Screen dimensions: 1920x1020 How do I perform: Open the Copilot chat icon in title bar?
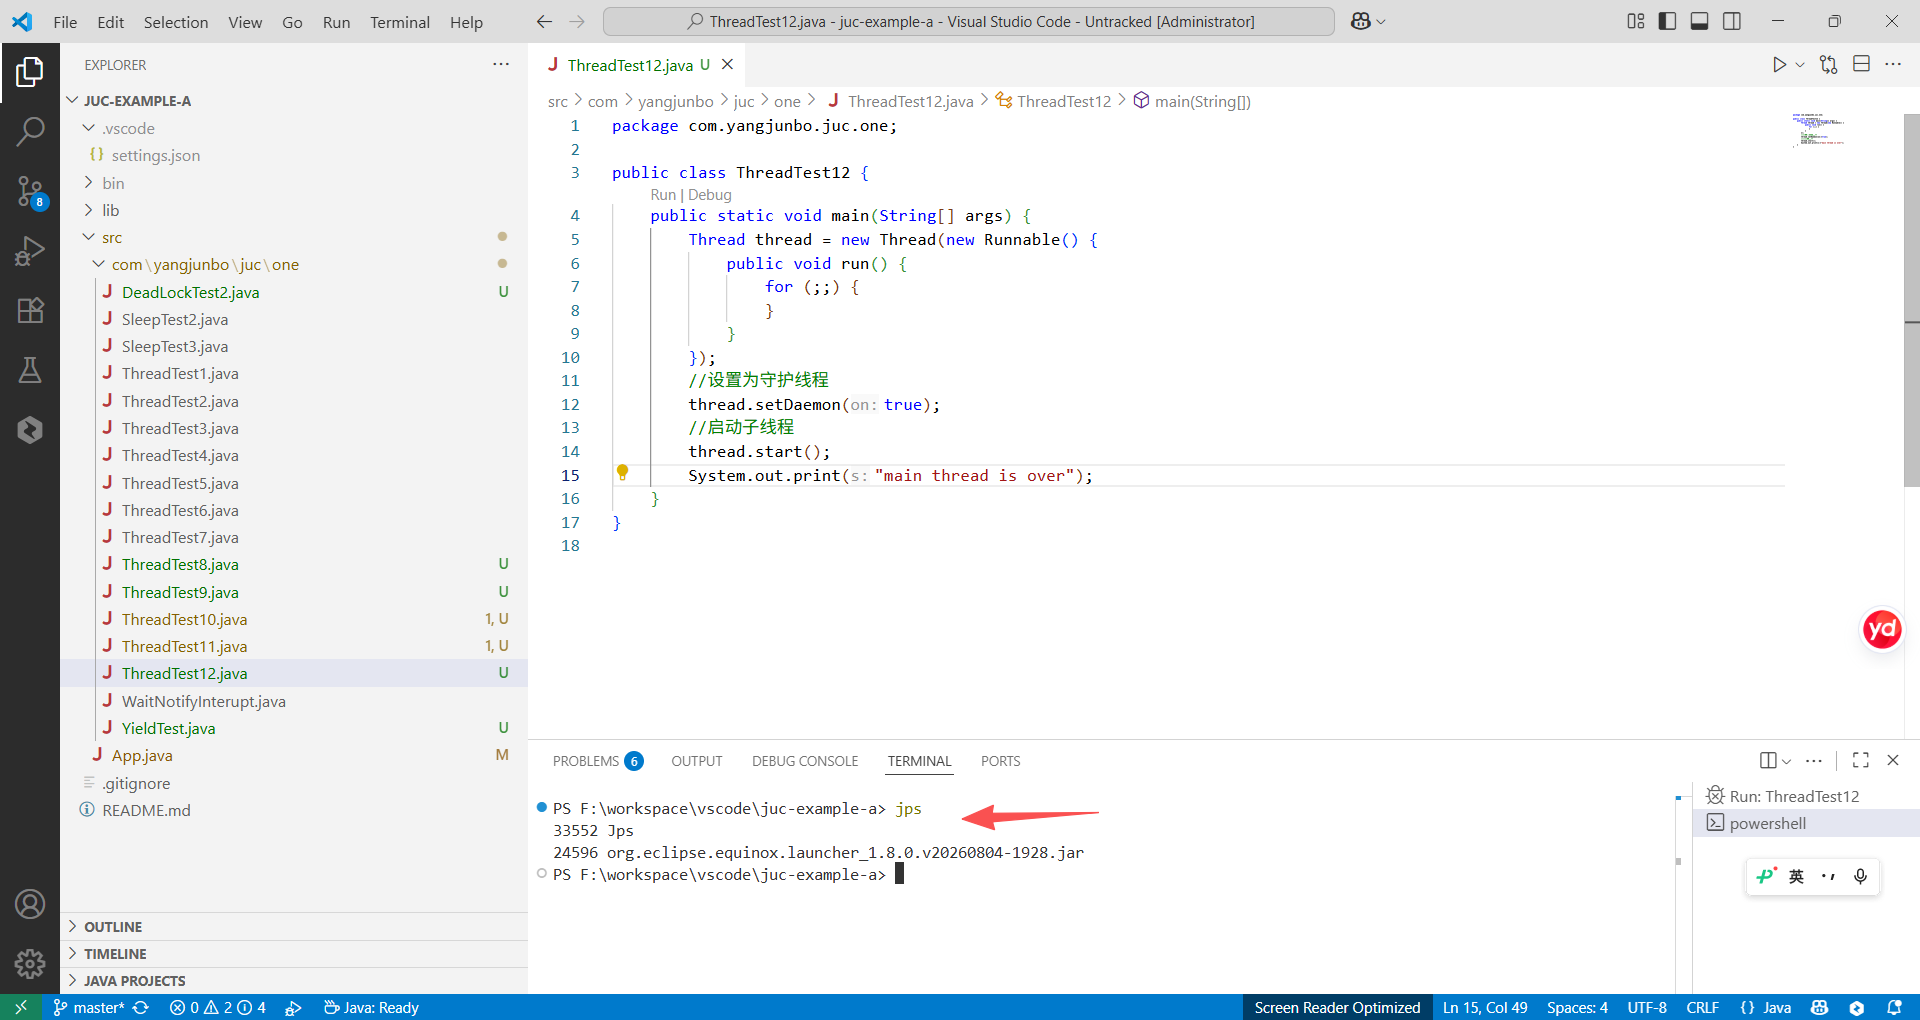1360,21
